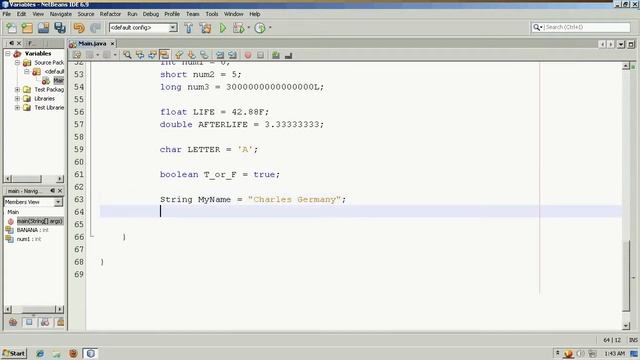
Task: Expand the Test Libraries node
Action: (17, 107)
